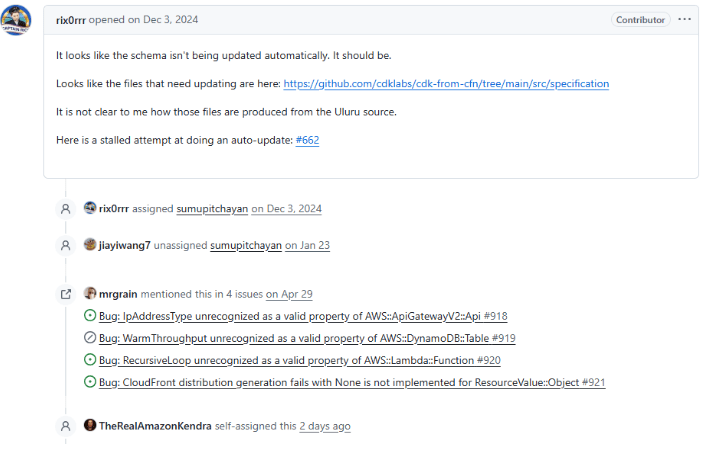This screenshot has height=449, width=705.
Task: Open the cdk-from-cfn specification GitHub link
Action: click(446, 84)
